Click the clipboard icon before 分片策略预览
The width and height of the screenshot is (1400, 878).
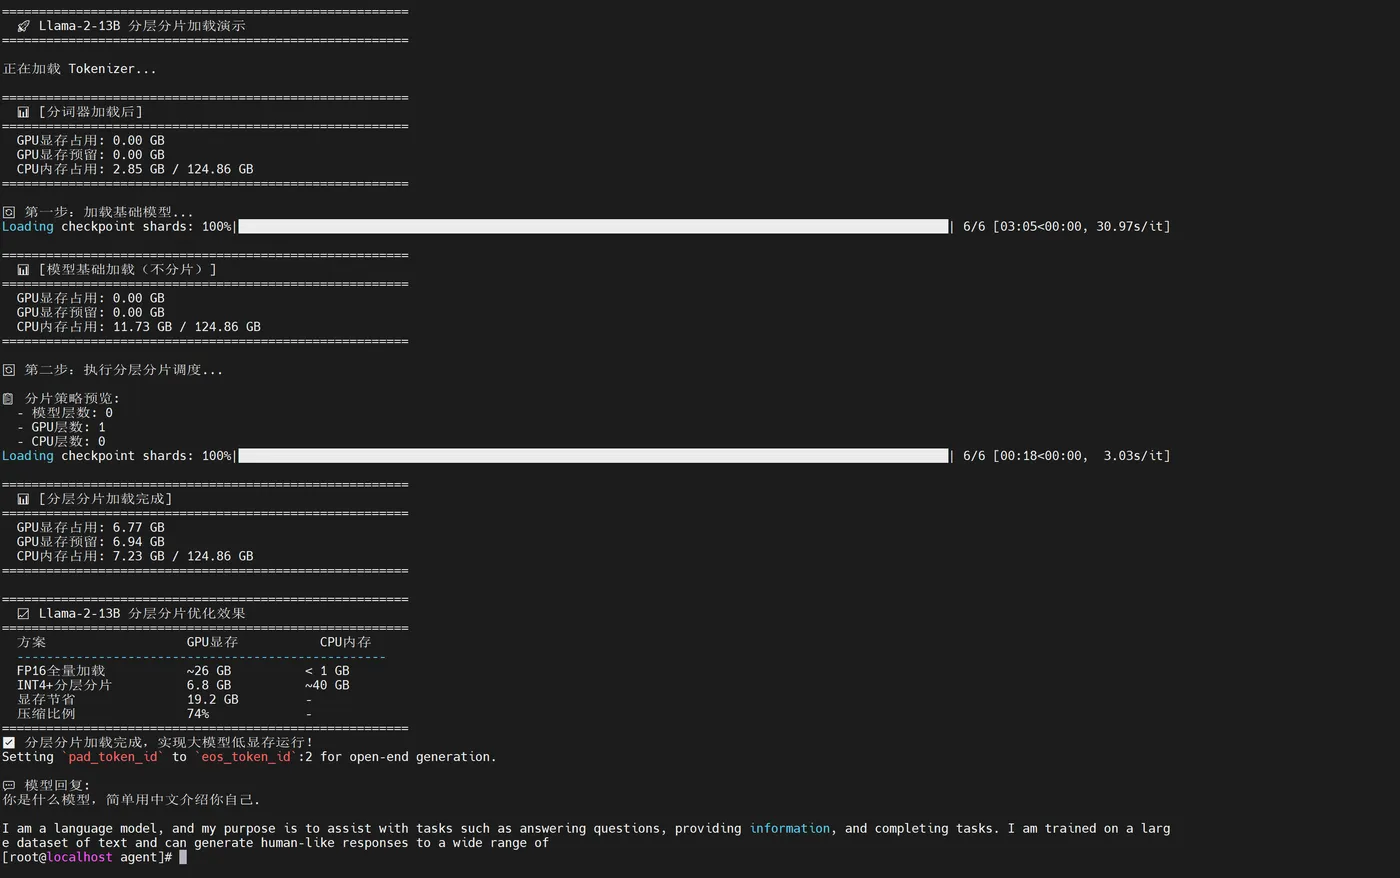[9, 399]
